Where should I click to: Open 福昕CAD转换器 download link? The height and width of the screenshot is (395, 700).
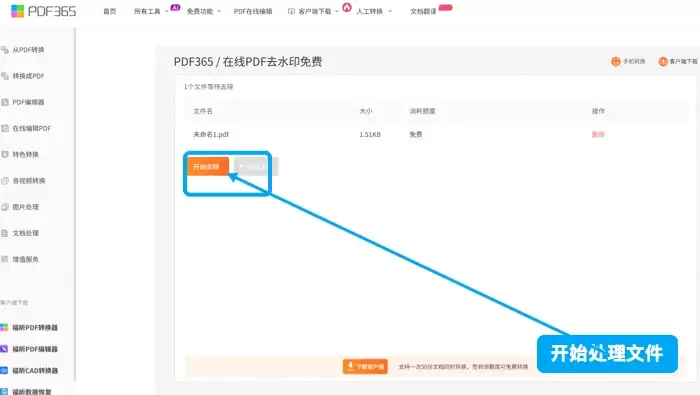pyautogui.click(x=35, y=370)
